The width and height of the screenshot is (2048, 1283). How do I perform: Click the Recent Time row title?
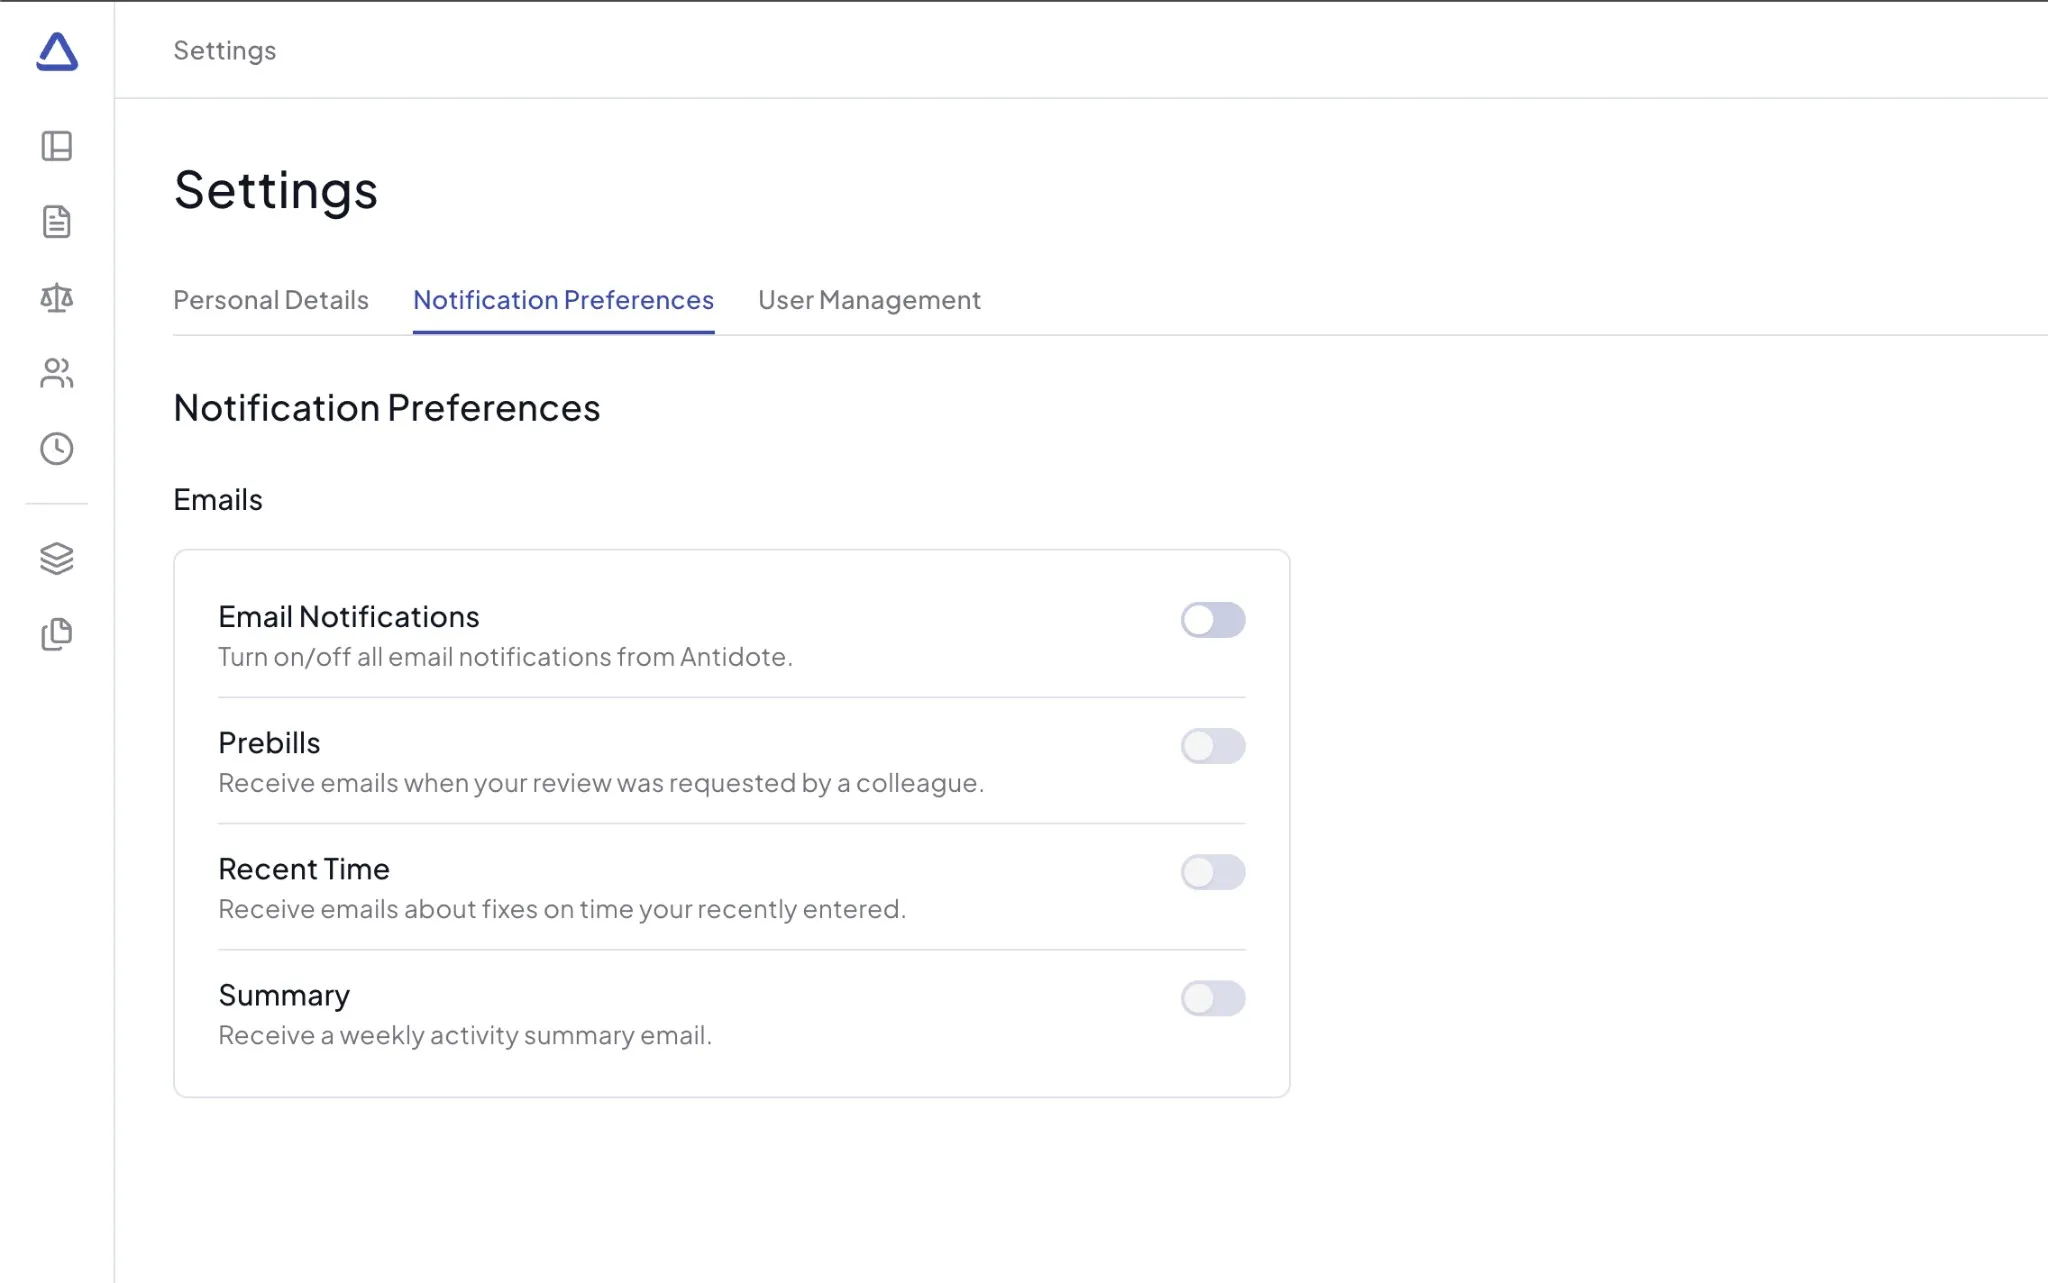pos(304,868)
